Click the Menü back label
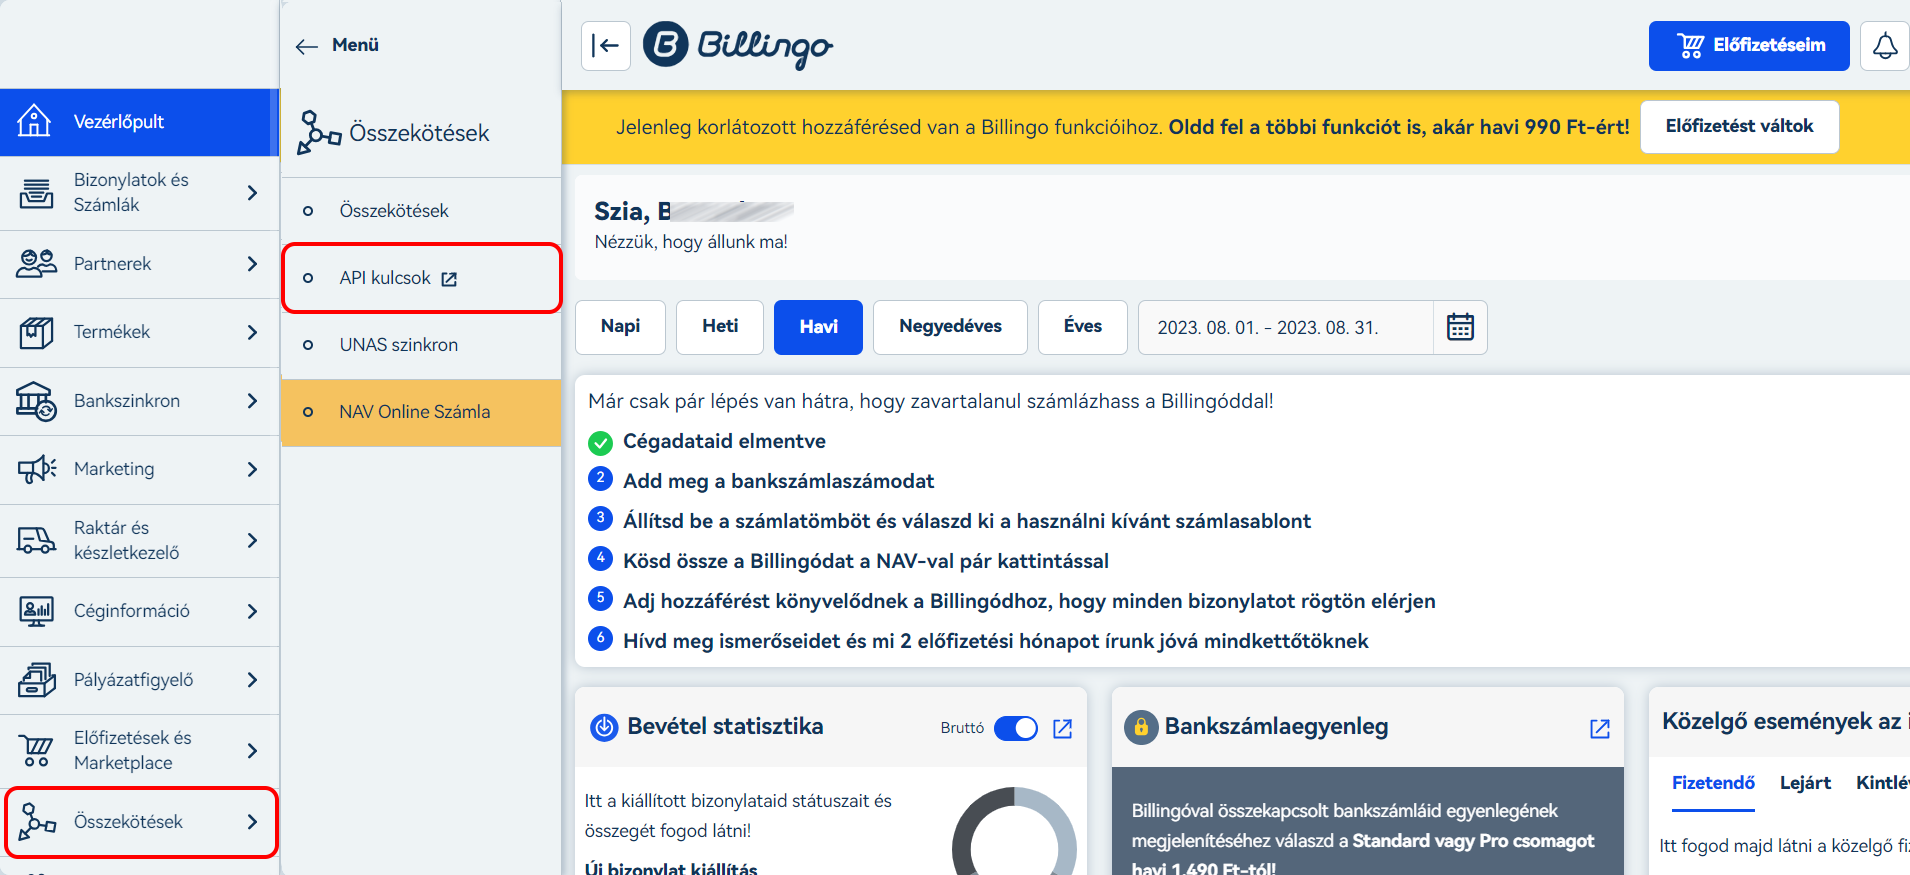Image resolution: width=1910 pixels, height=875 pixels. point(355,45)
